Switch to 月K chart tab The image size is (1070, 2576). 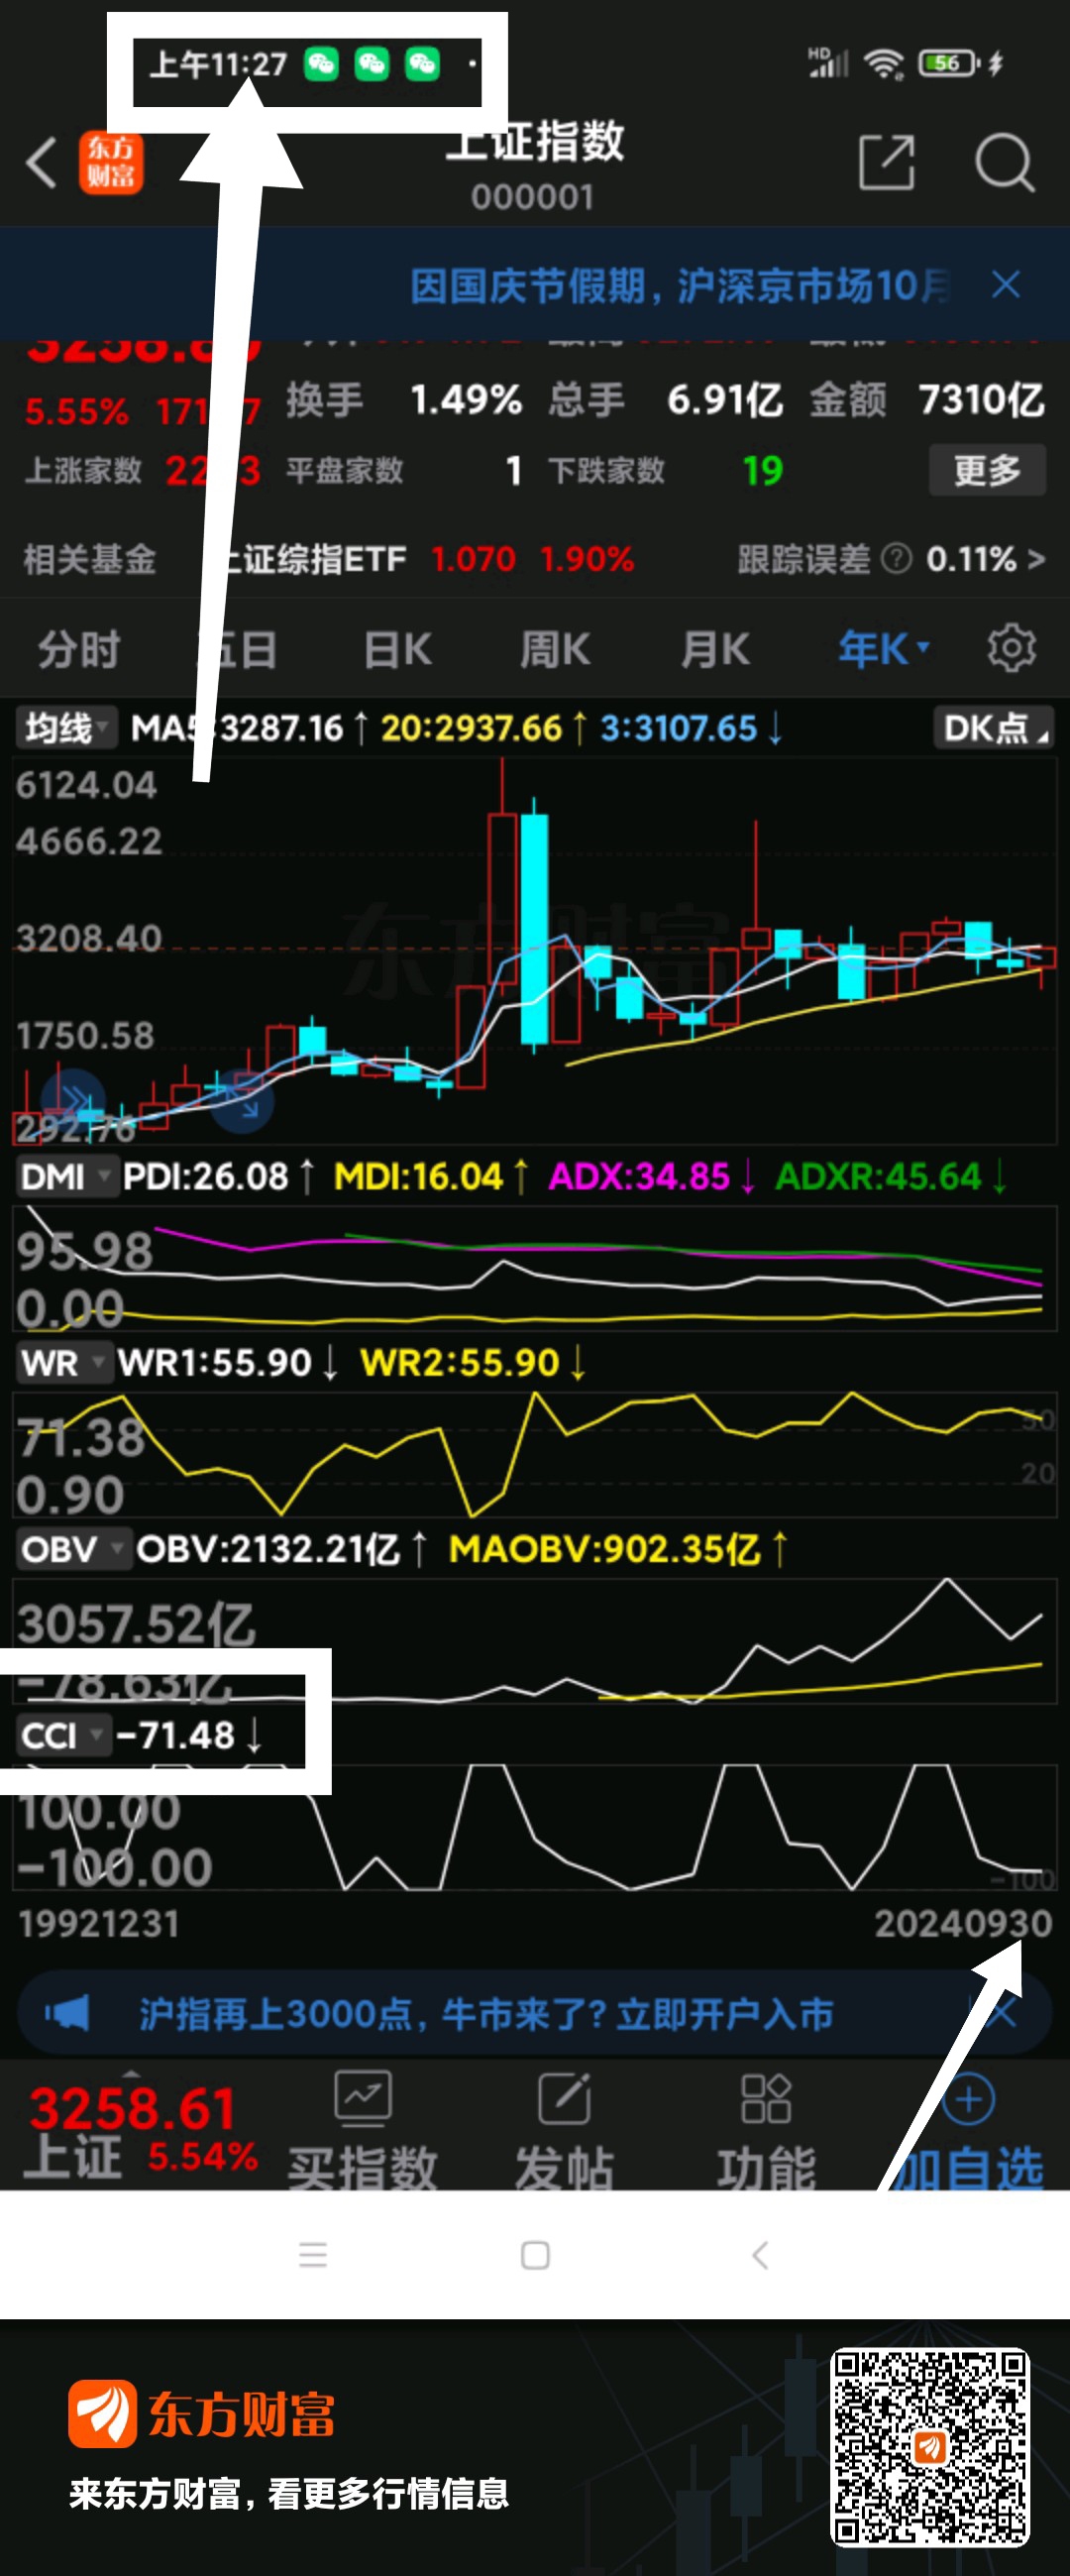click(x=715, y=649)
